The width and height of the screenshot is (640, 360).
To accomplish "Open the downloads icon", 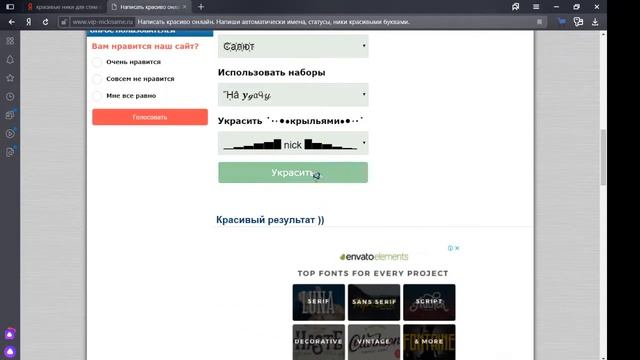I will tap(595, 22).
